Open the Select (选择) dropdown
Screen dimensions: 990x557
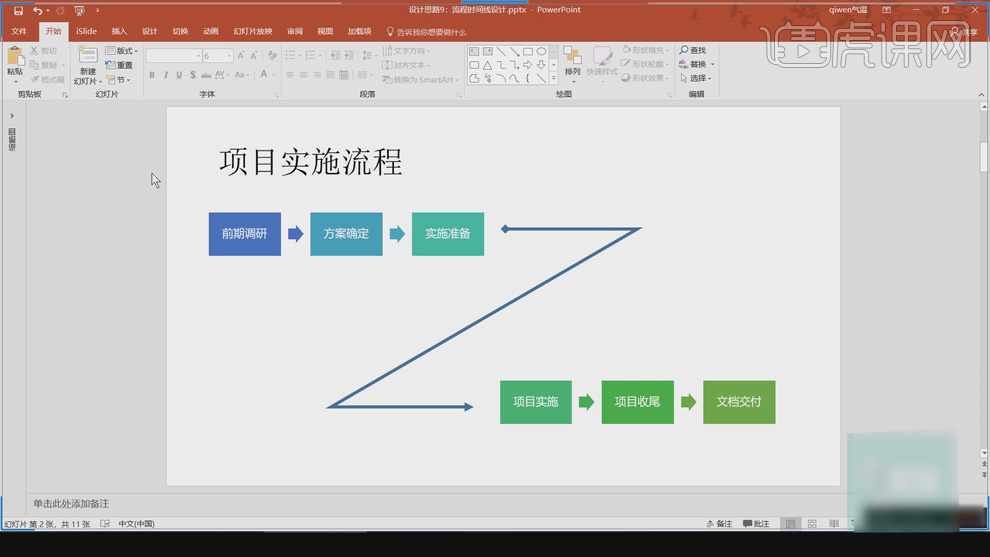pos(696,78)
